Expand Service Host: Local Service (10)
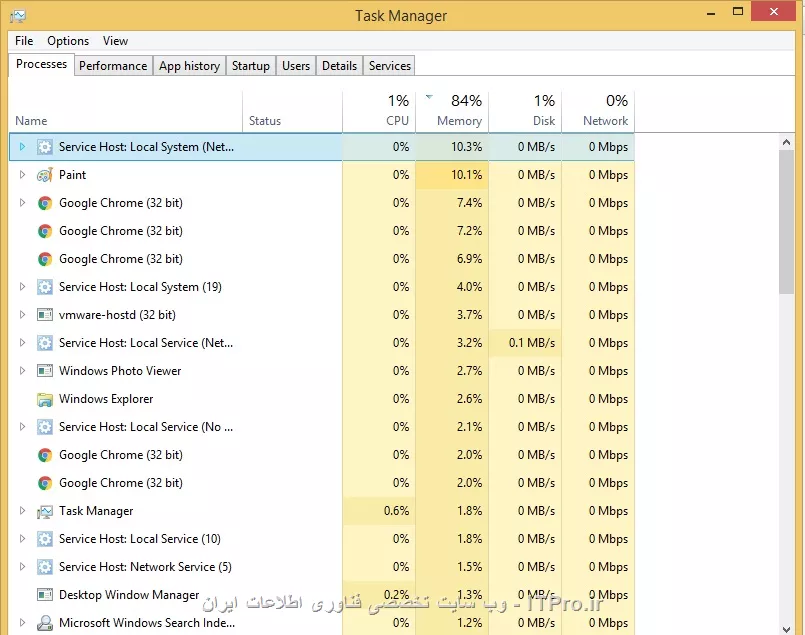 22,539
